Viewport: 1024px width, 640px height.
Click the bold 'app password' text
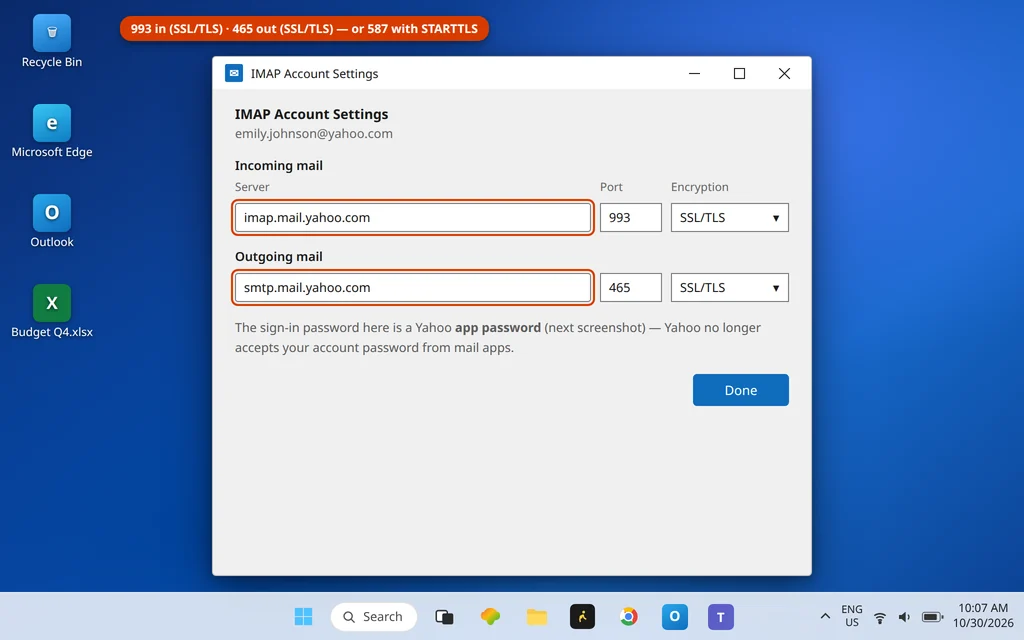[x=498, y=328]
